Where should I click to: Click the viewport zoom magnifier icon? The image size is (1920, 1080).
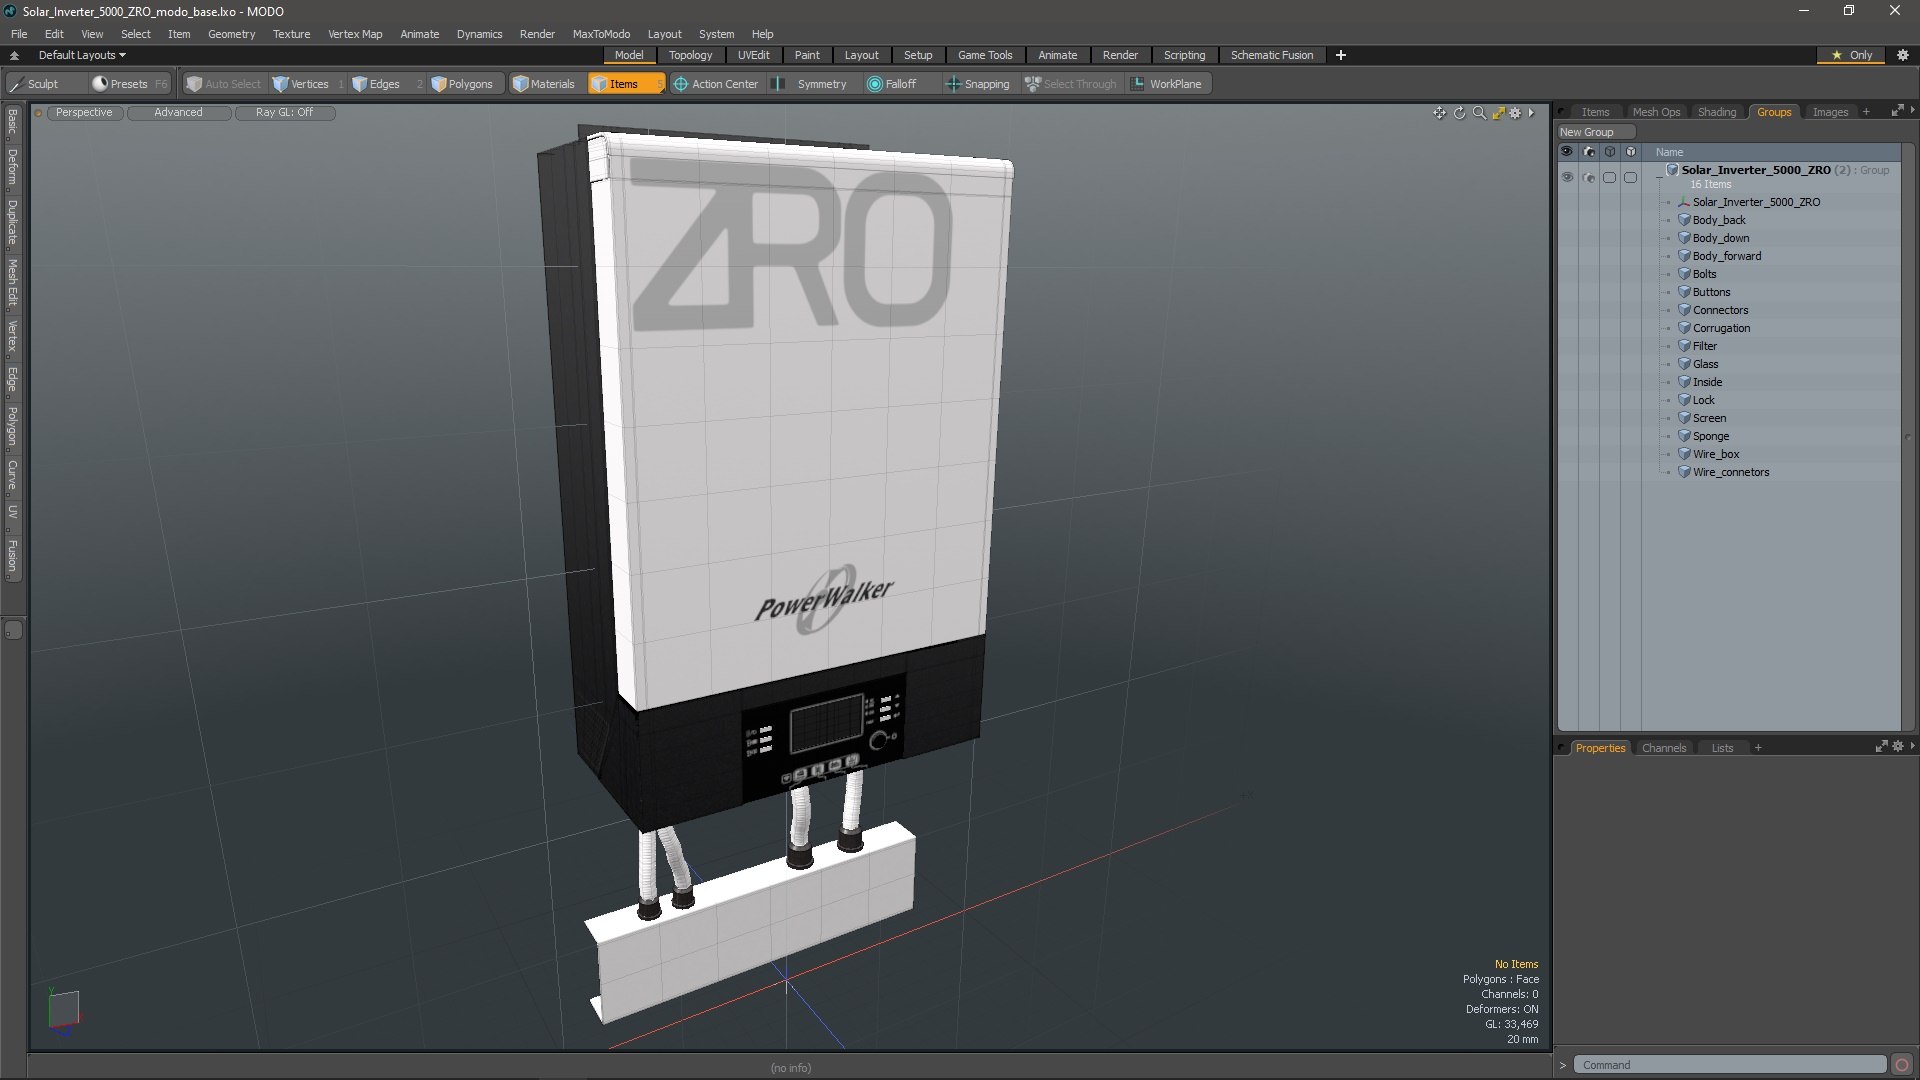(1479, 113)
